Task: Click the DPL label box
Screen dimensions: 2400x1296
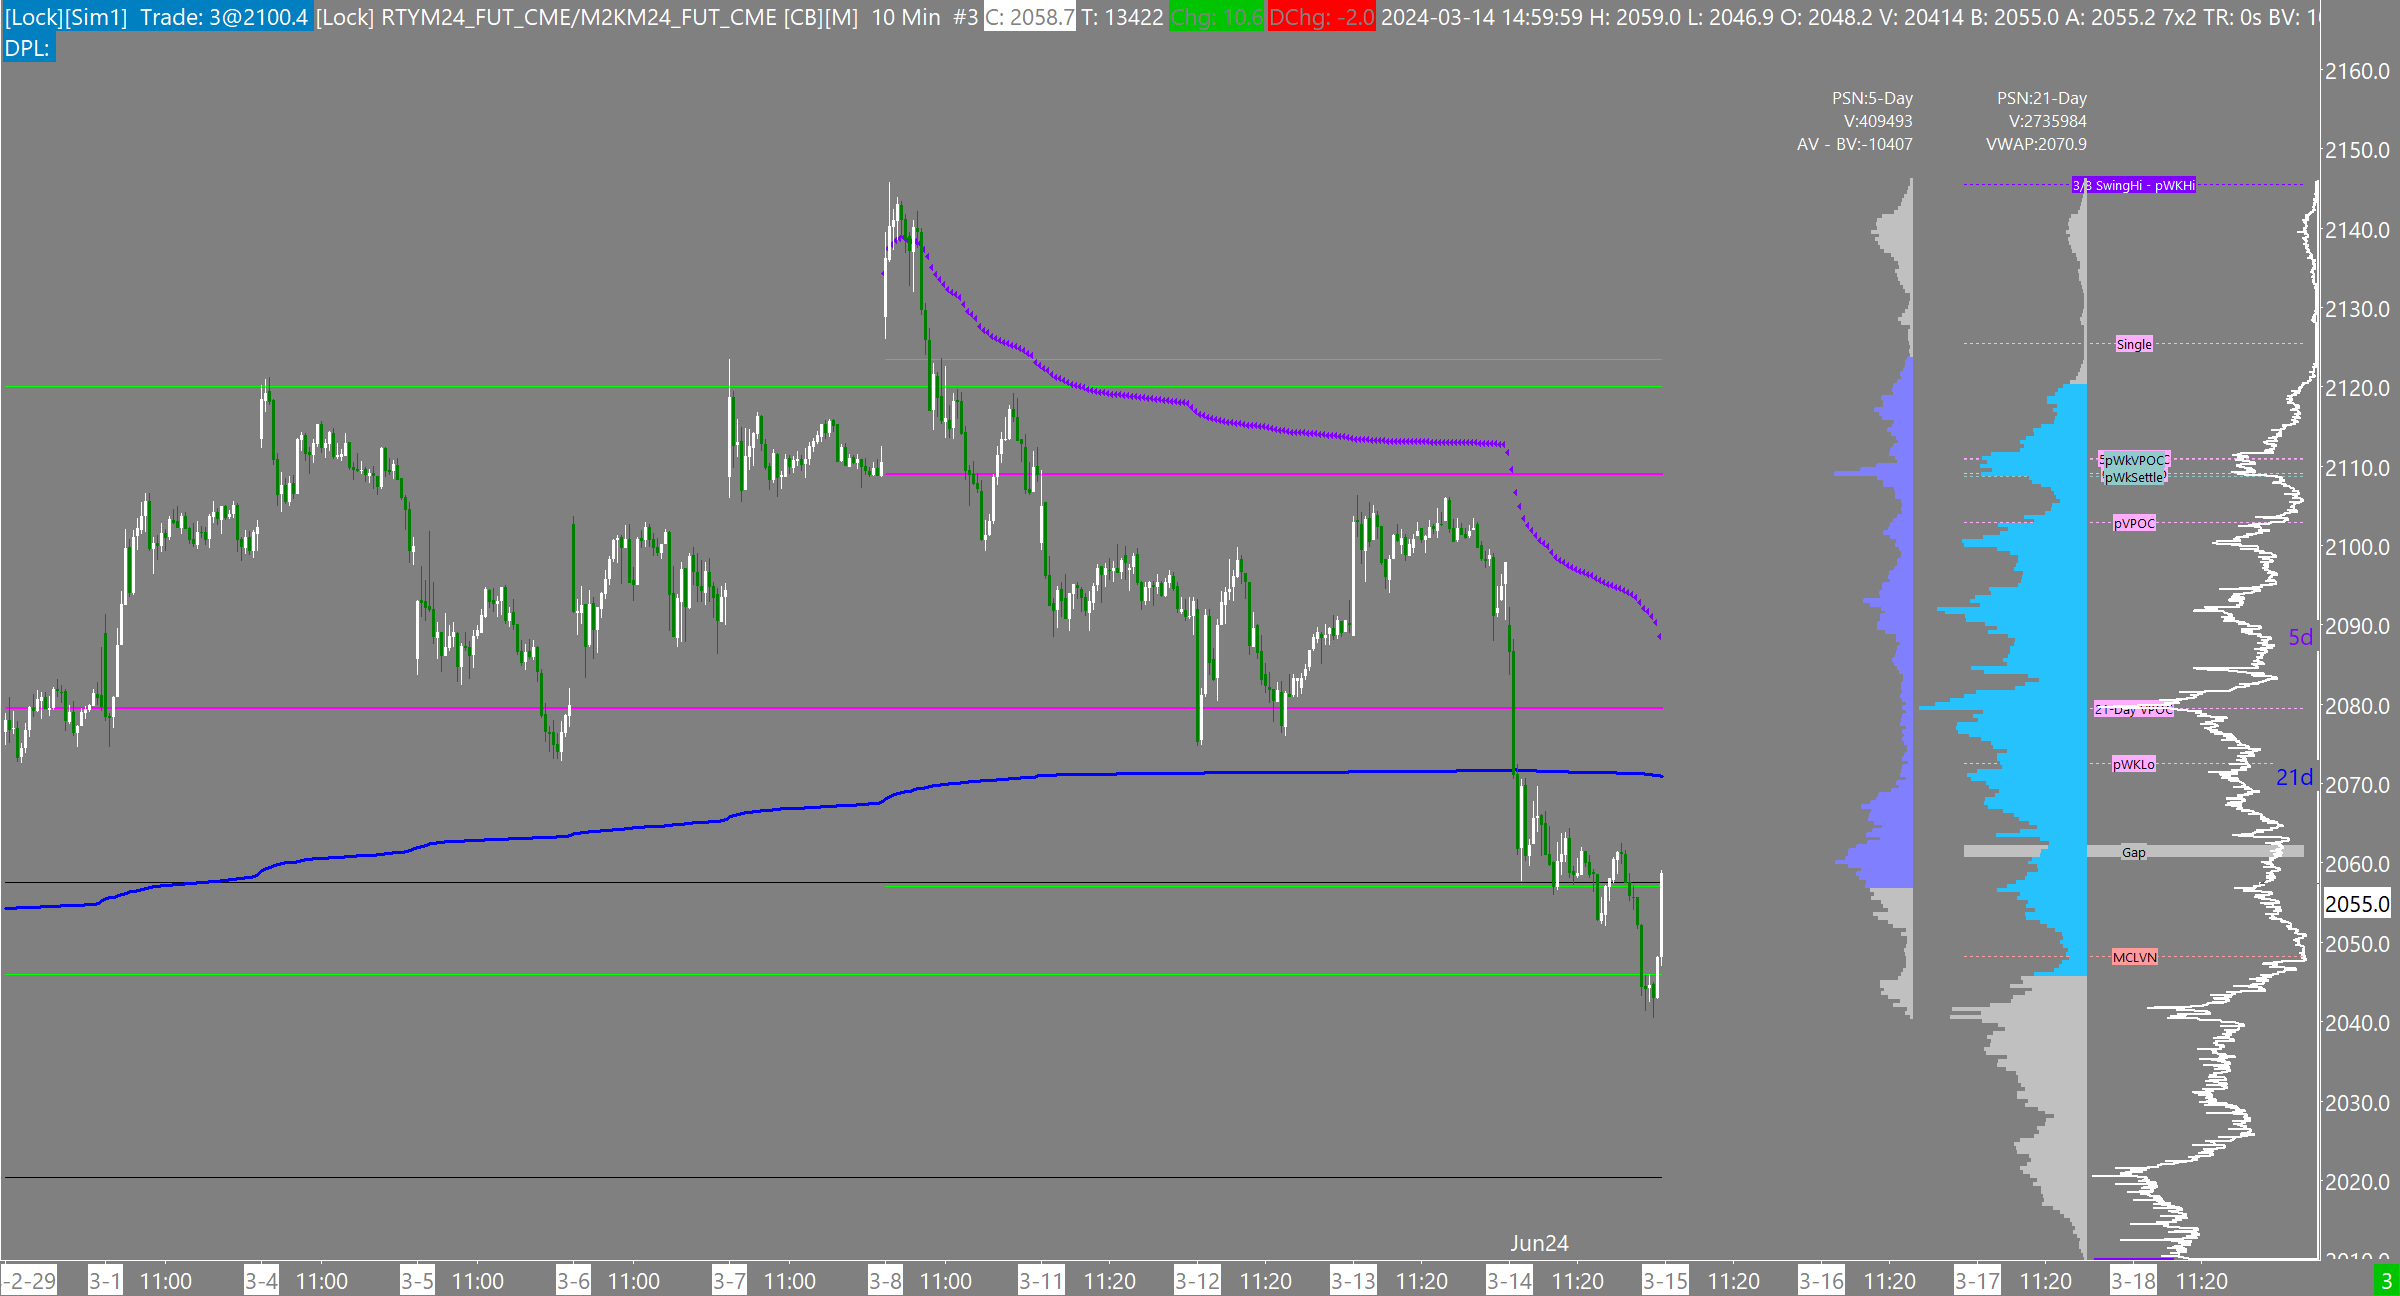Action: [28, 48]
